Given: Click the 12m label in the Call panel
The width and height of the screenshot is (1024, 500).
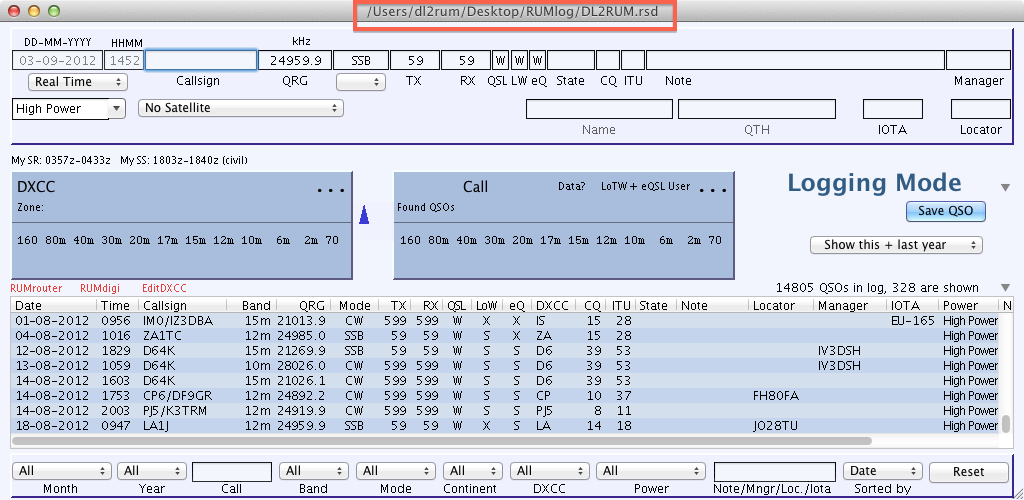Looking at the screenshot, I should (606, 240).
